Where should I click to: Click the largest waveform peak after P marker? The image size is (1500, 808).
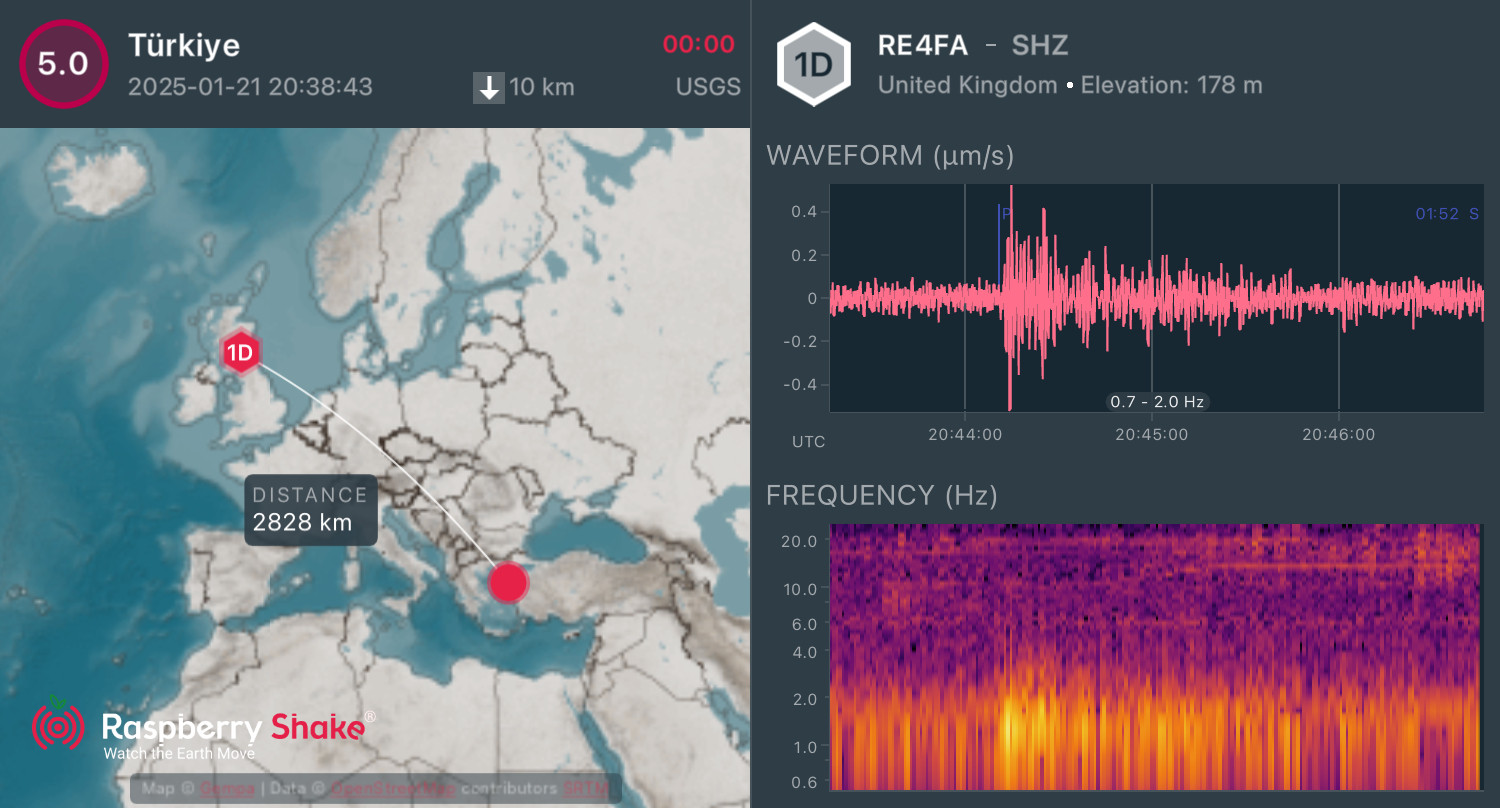[1011, 297]
